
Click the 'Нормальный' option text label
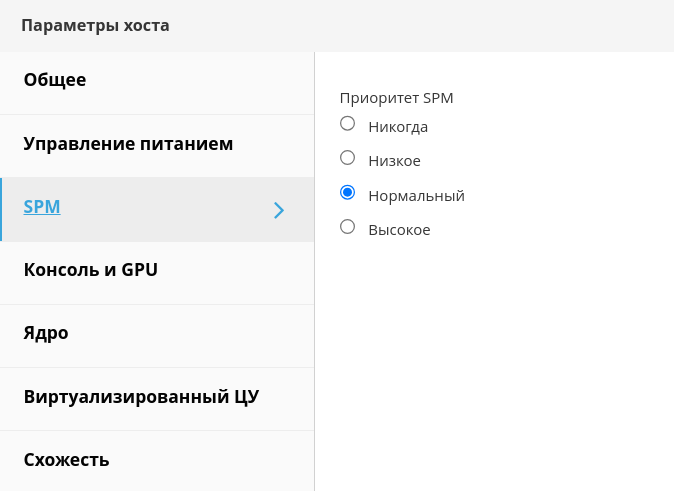coord(416,196)
